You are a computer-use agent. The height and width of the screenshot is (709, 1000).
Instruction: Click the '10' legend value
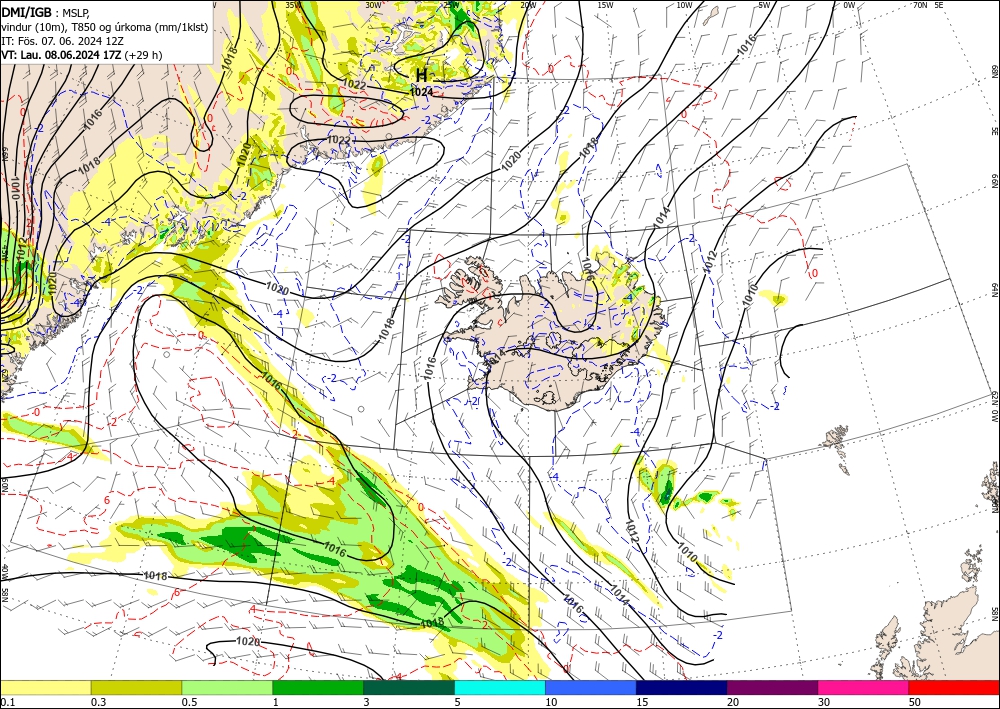point(551,702)
